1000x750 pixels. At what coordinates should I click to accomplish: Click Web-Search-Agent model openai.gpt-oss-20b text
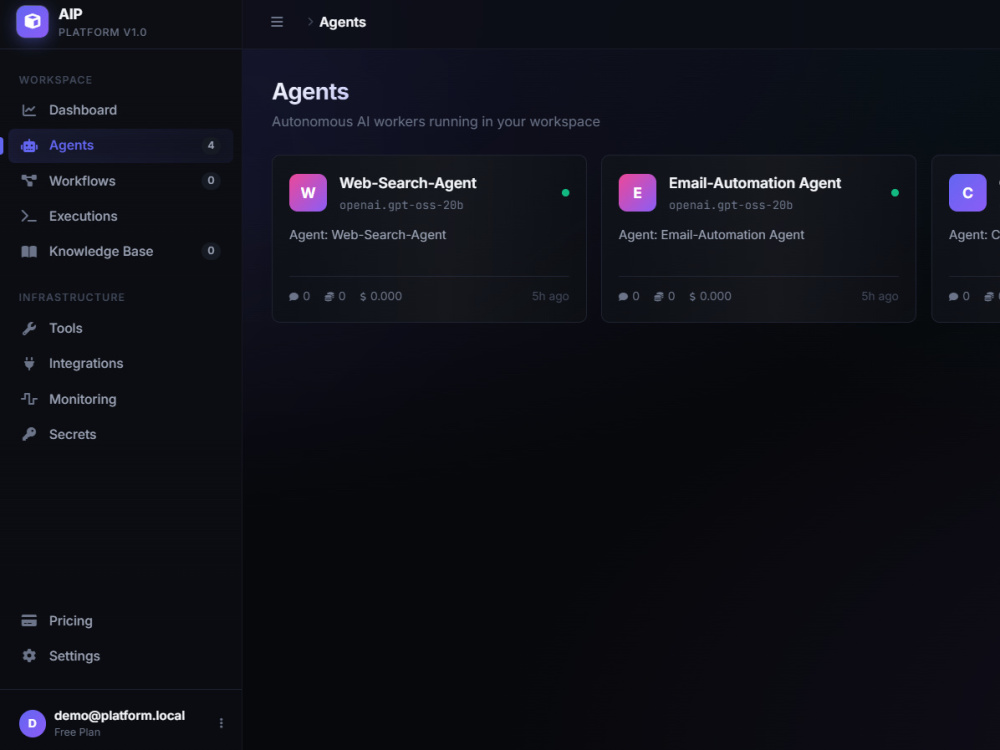[x=401, y=205]
